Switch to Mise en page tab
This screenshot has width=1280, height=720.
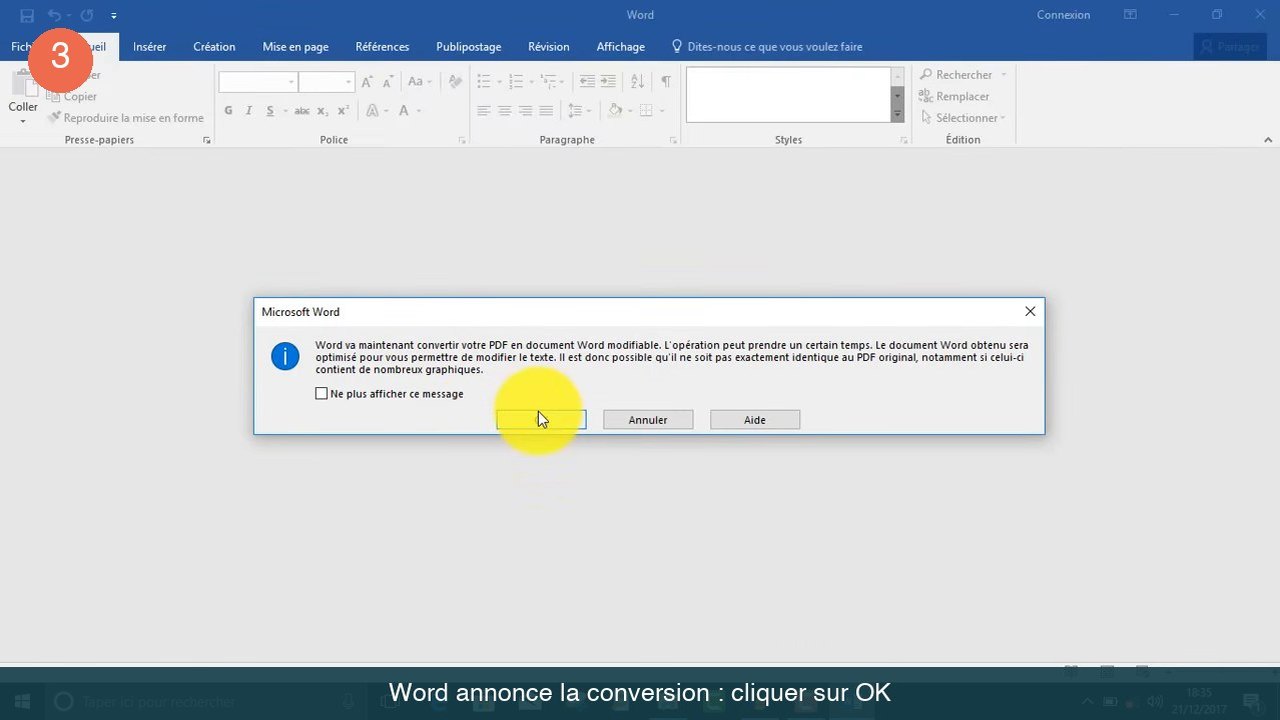point(295,47)
